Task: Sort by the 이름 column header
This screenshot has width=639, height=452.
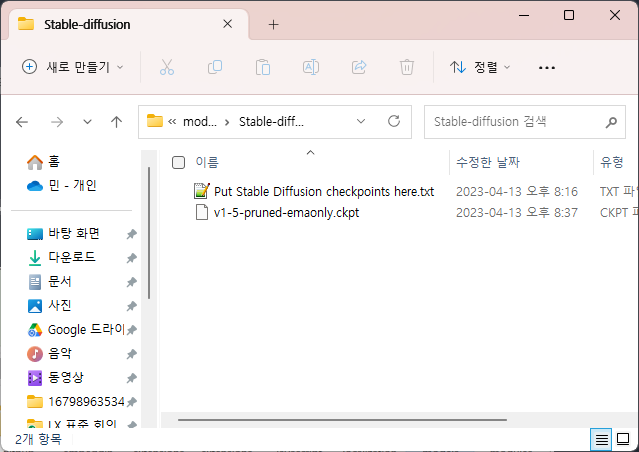Action: tap(207, 162)
